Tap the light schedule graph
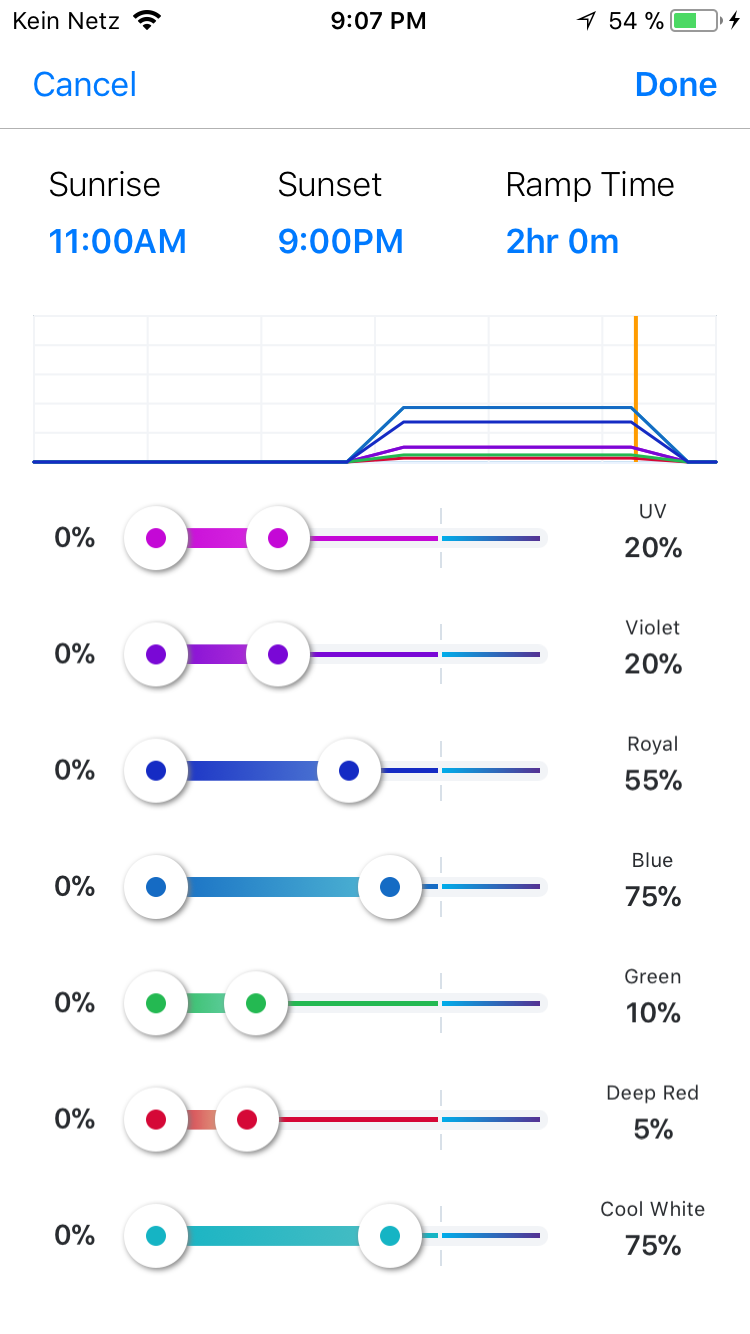750x1334 pixels. [x=375, y=390]
